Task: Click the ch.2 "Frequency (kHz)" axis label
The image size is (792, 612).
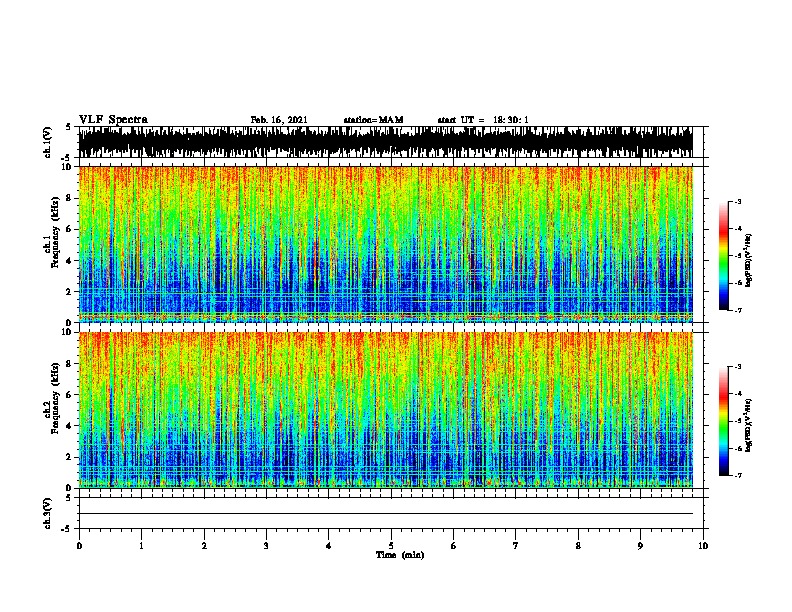Action: coord(55,398)
